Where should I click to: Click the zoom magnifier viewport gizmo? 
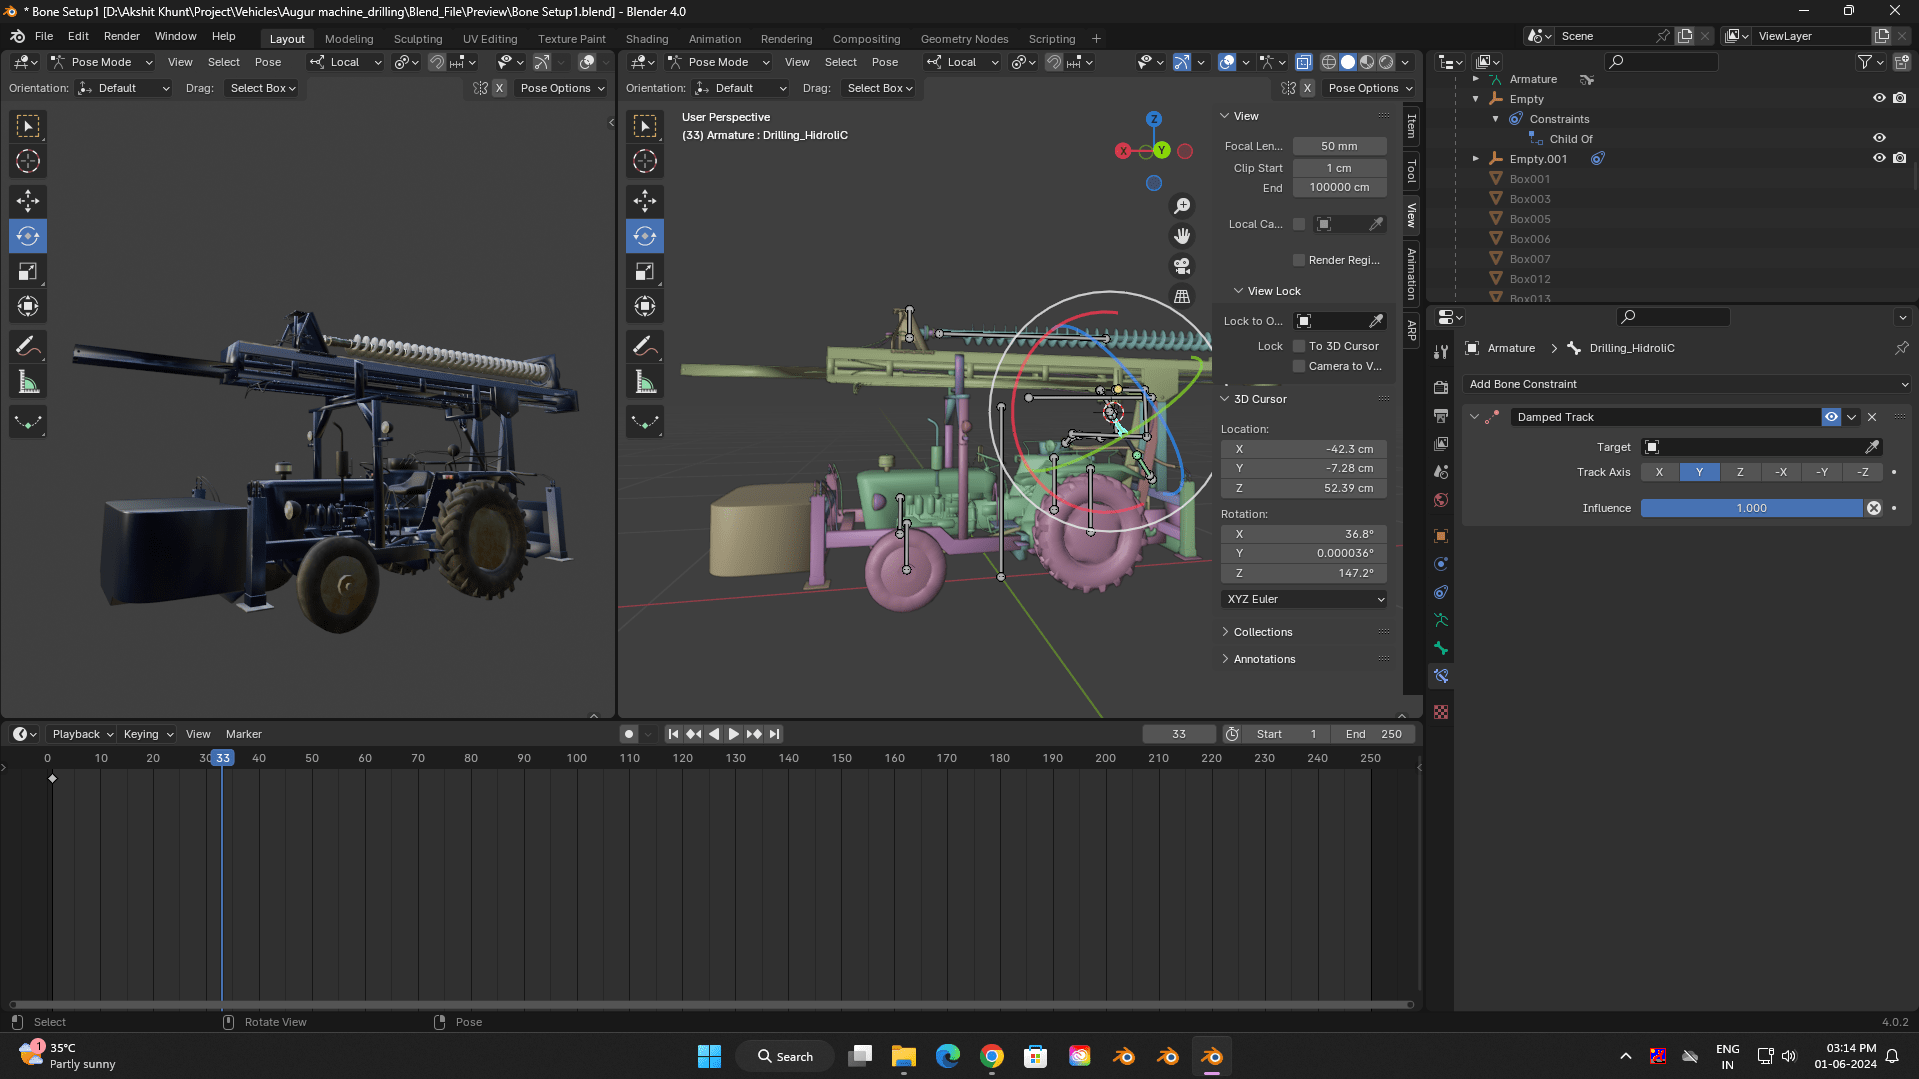click(x=1182, y=206)
